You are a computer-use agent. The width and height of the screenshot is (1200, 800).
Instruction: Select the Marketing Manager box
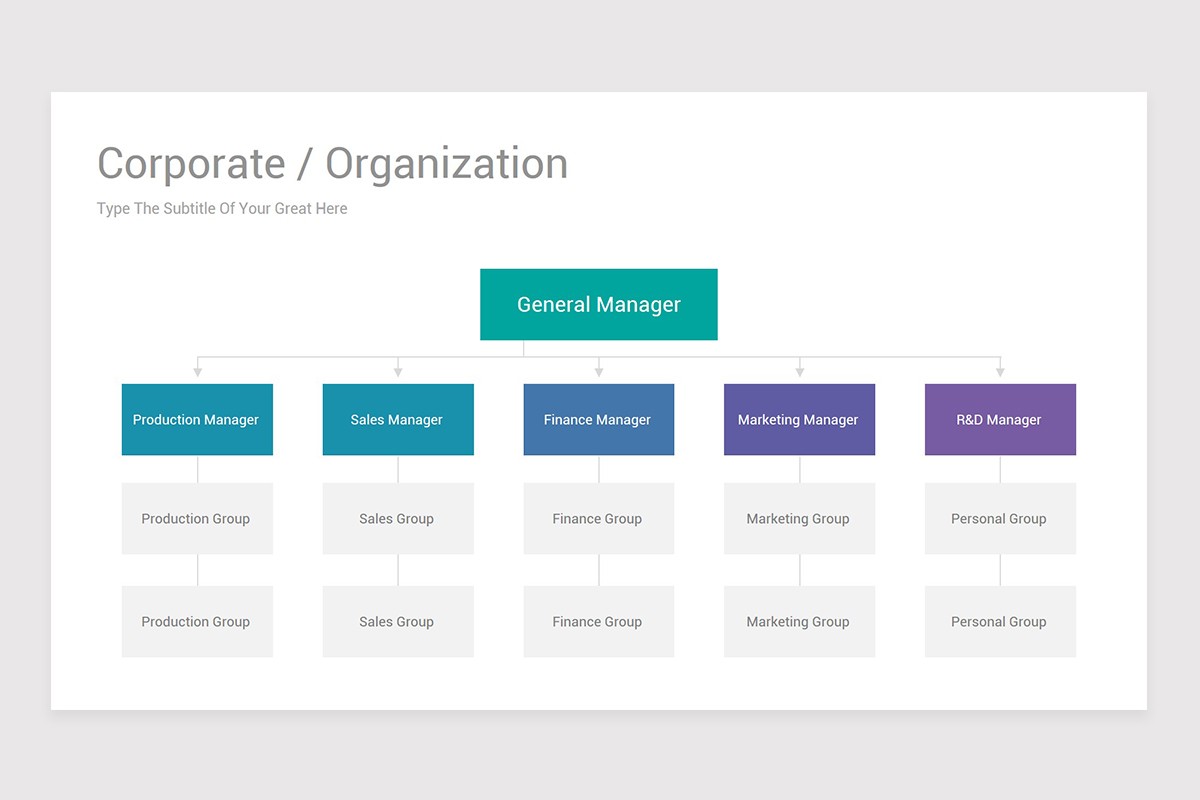799,420
